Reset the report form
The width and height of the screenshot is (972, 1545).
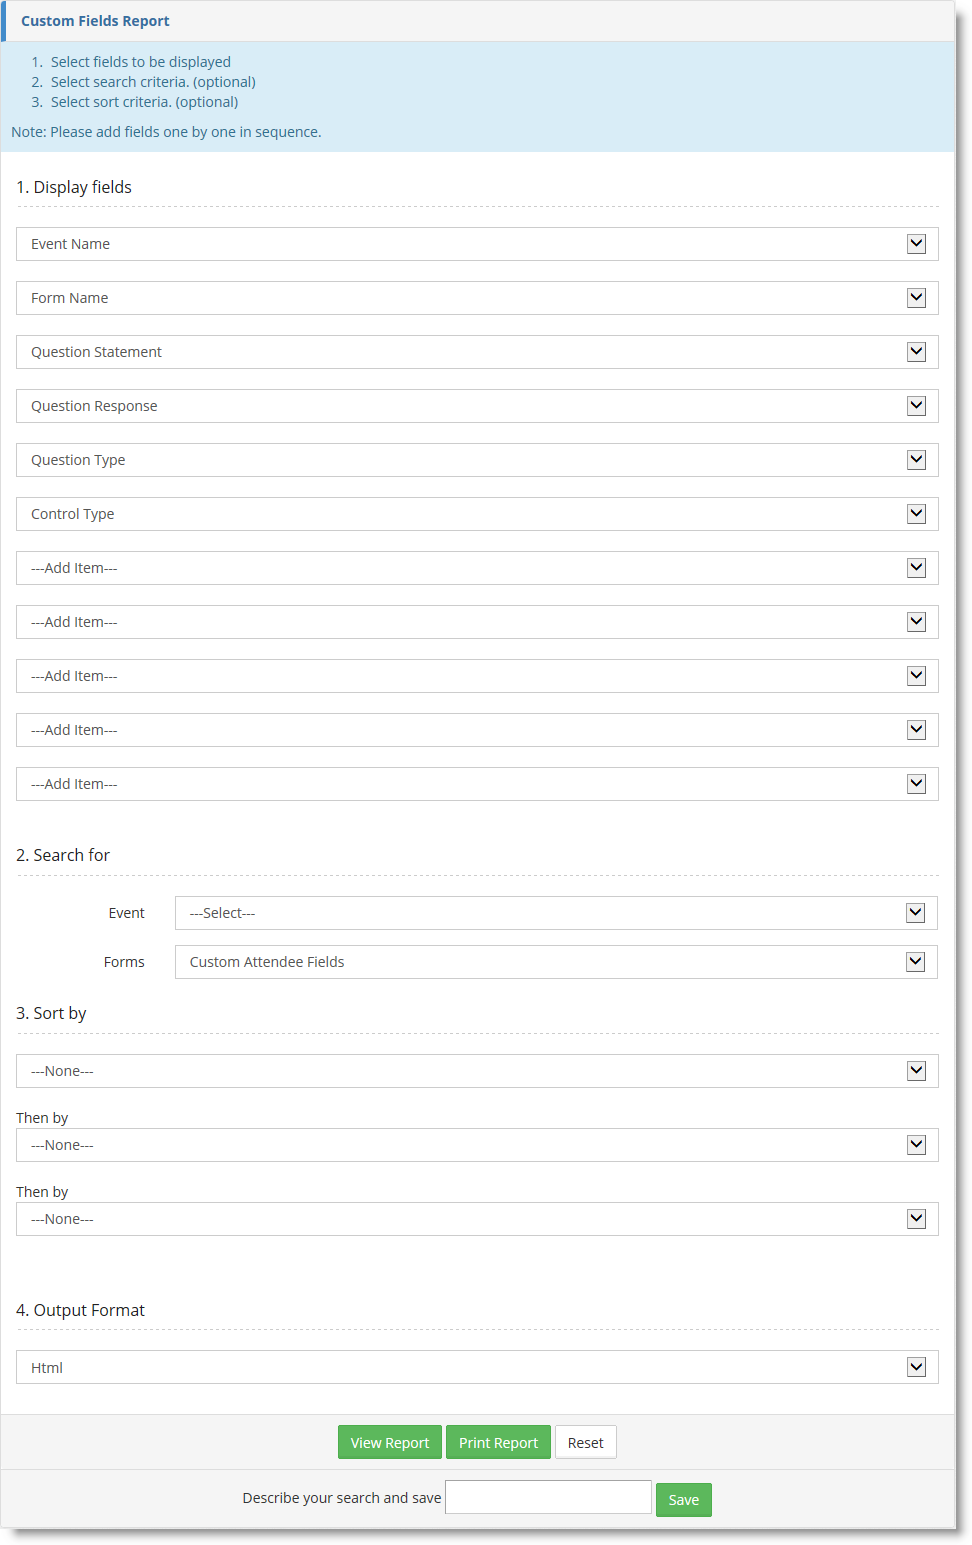coord(585,1442)
